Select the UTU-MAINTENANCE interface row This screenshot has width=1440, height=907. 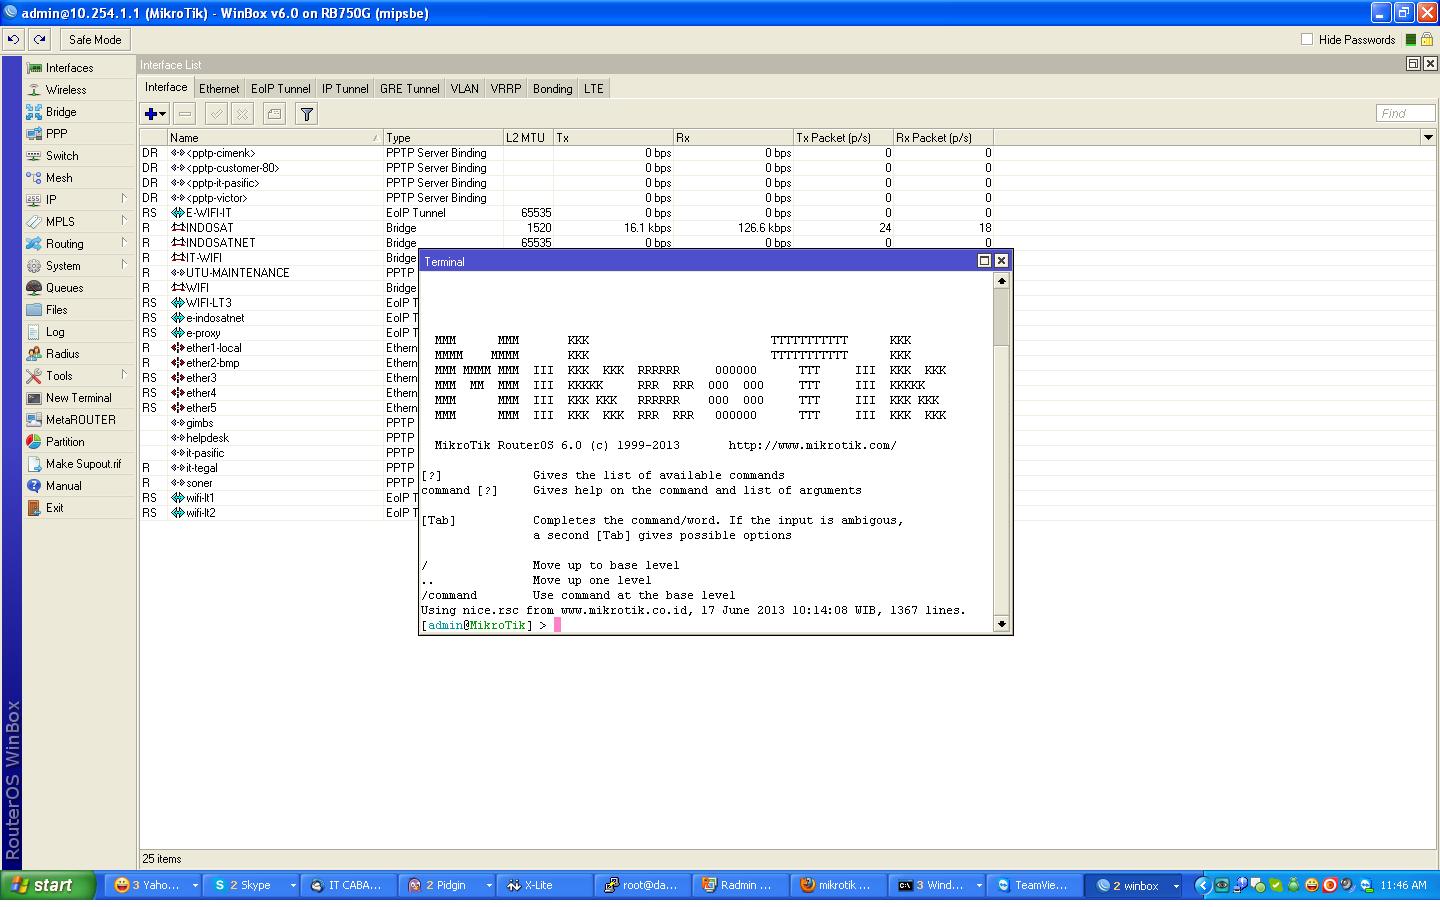[279, 273]
